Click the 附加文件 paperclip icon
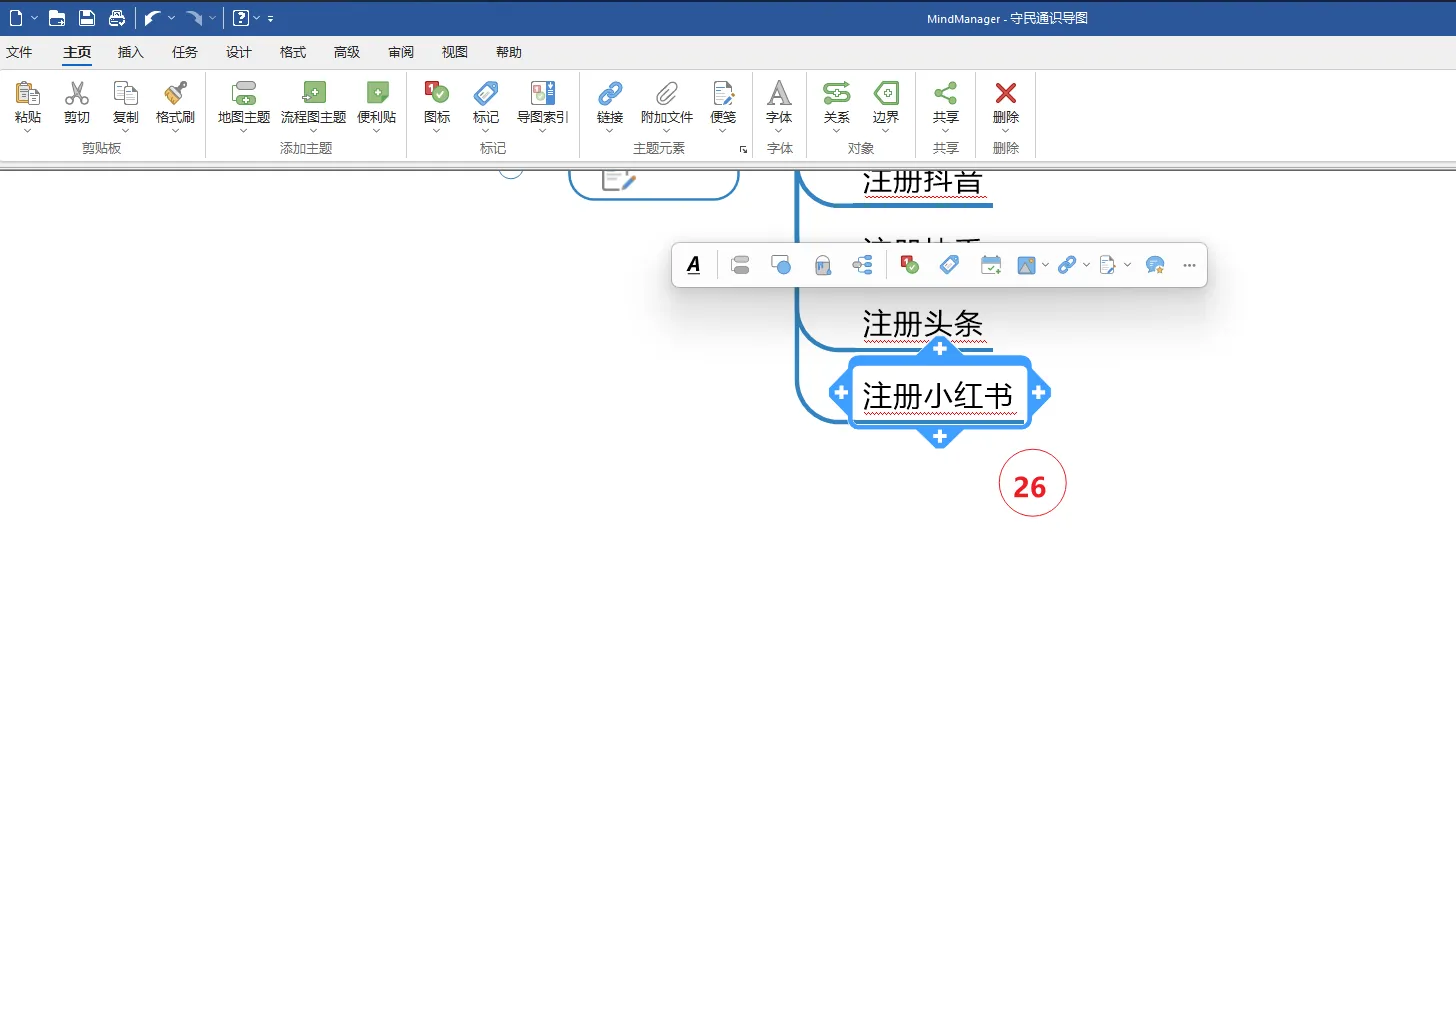Image resolution: width=1456 pixels, height=1013 pixels. pyautogui.click(x=667, y=94)
